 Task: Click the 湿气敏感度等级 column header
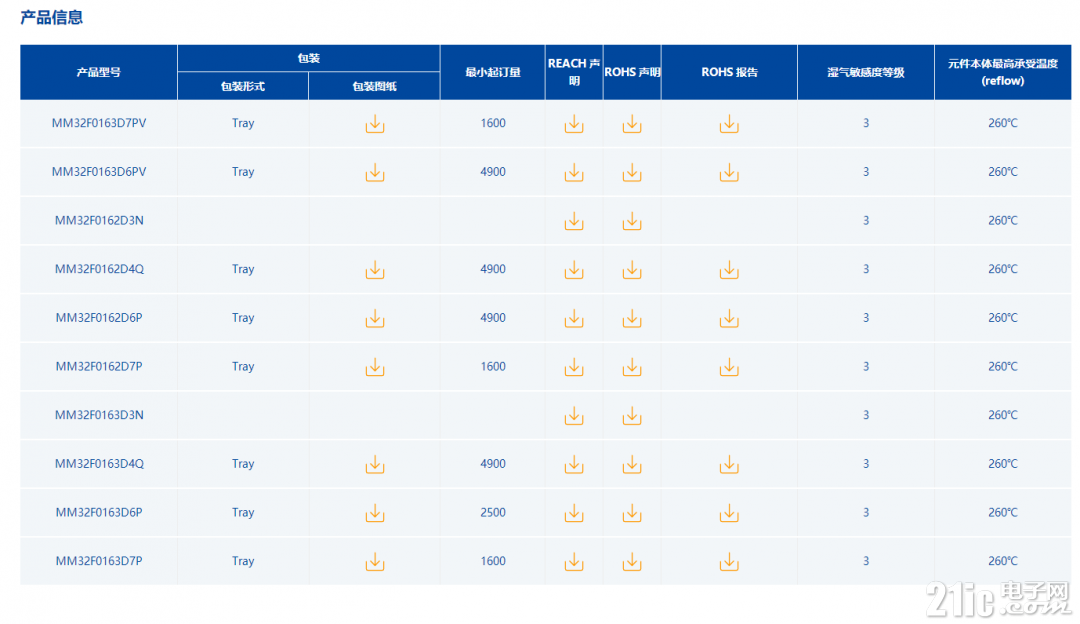click(866, 72)
